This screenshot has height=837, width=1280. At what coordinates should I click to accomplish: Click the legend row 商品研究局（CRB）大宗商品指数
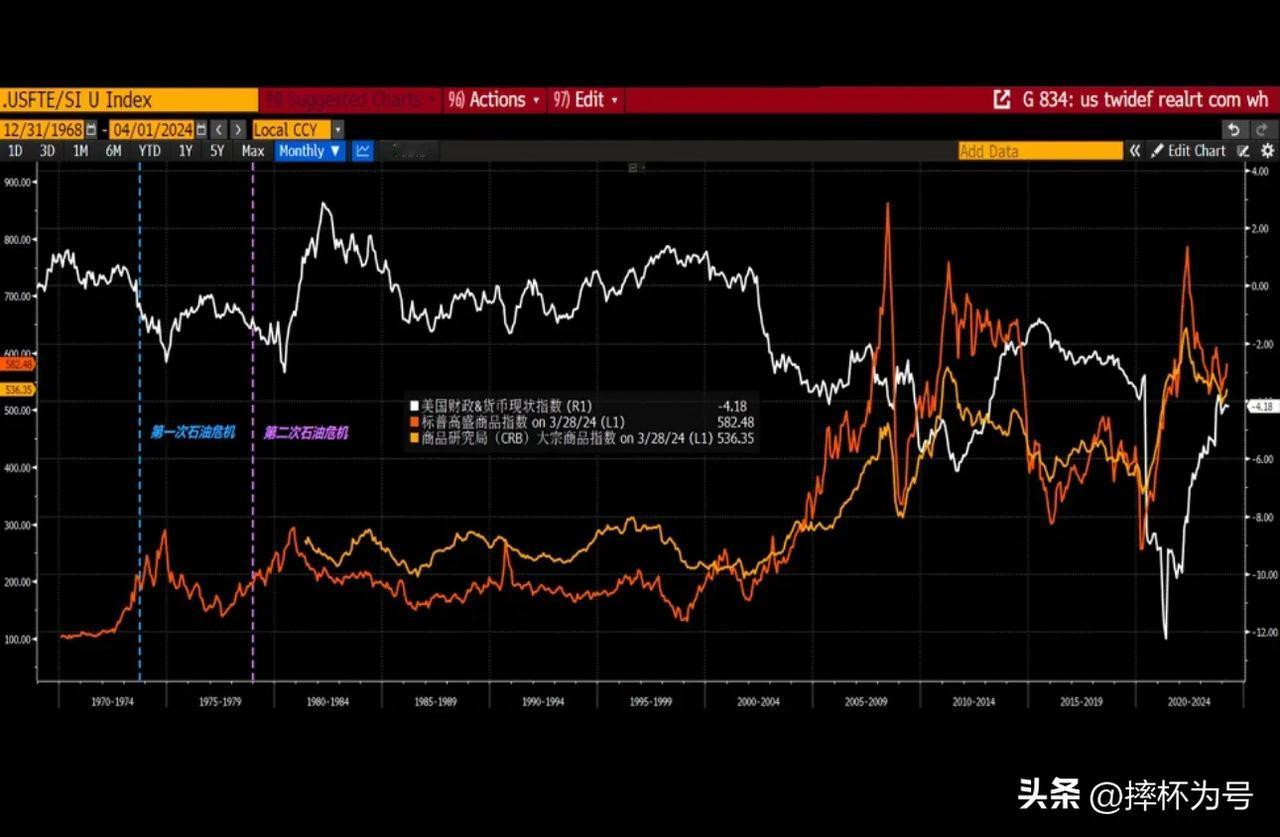pos(582,438)
